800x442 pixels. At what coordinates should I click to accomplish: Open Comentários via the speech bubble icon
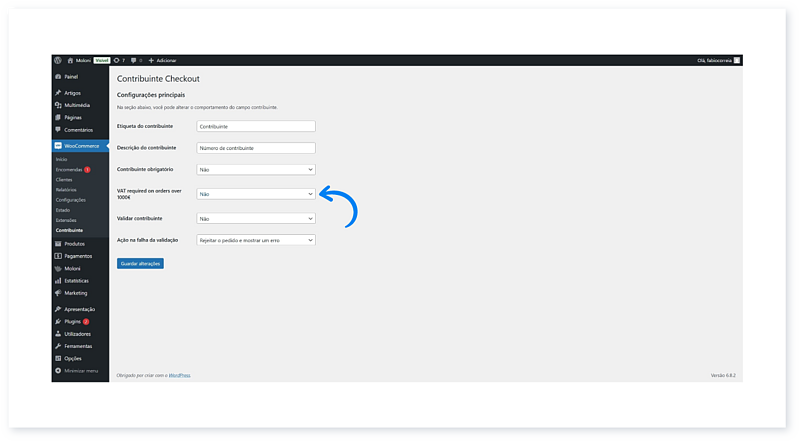[58, 130]
